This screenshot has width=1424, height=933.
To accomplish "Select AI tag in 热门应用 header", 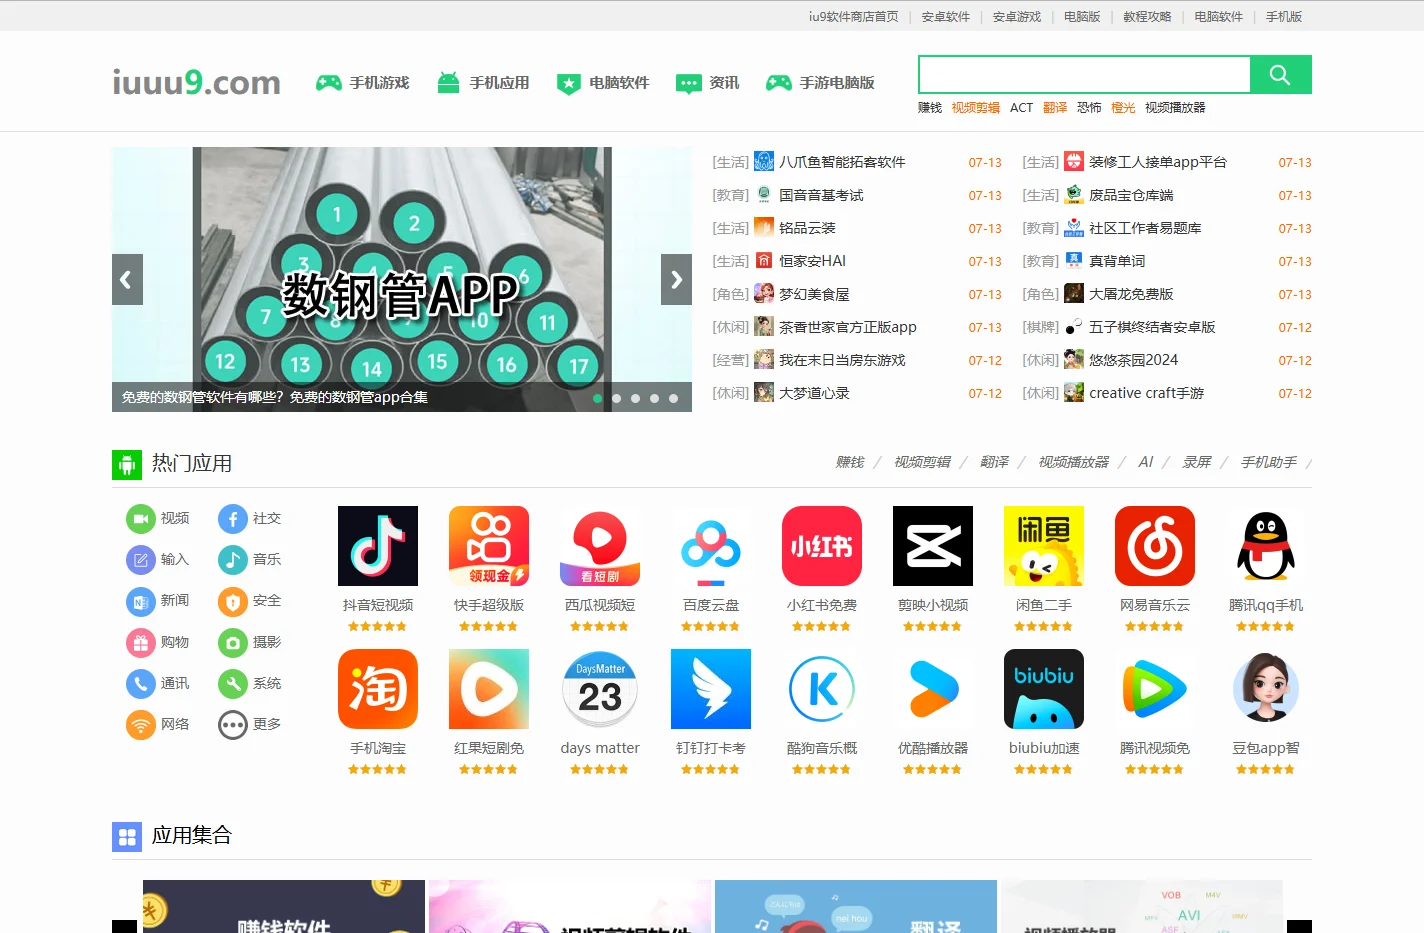I will coord(1146,462).
